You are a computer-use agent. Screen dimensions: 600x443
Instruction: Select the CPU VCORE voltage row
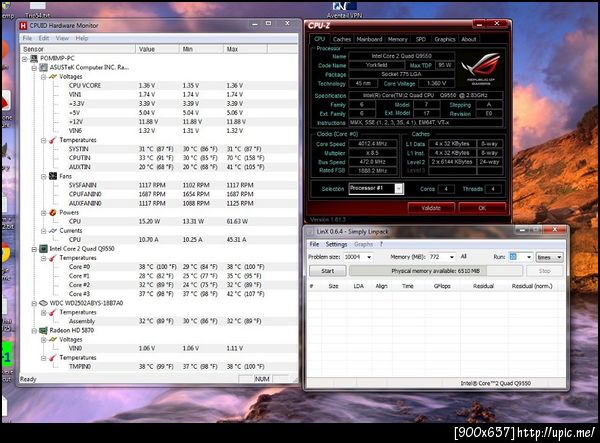coord(159,86)
